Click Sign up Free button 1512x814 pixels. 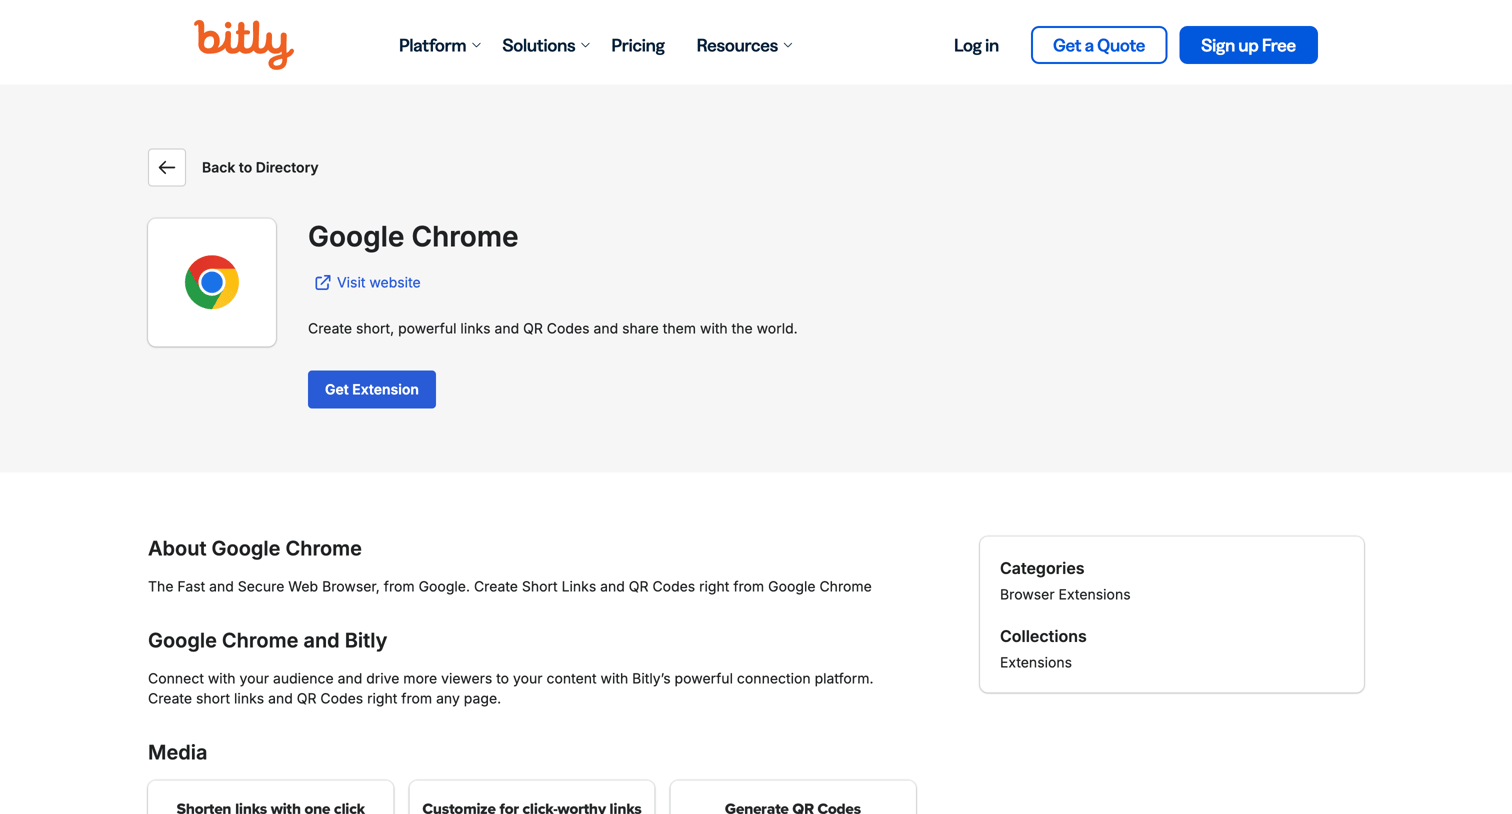click(x=1248, y=45)
